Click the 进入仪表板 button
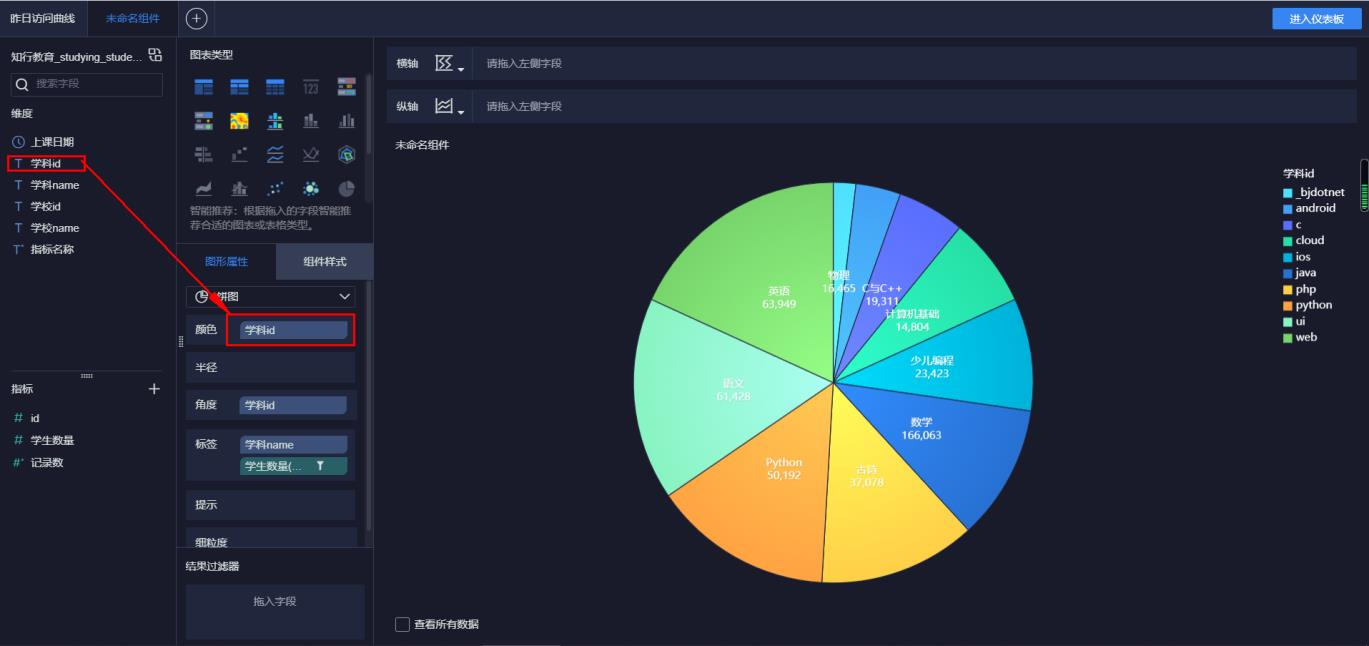This screenshot has width=1369, height=646. [1318, 17]
